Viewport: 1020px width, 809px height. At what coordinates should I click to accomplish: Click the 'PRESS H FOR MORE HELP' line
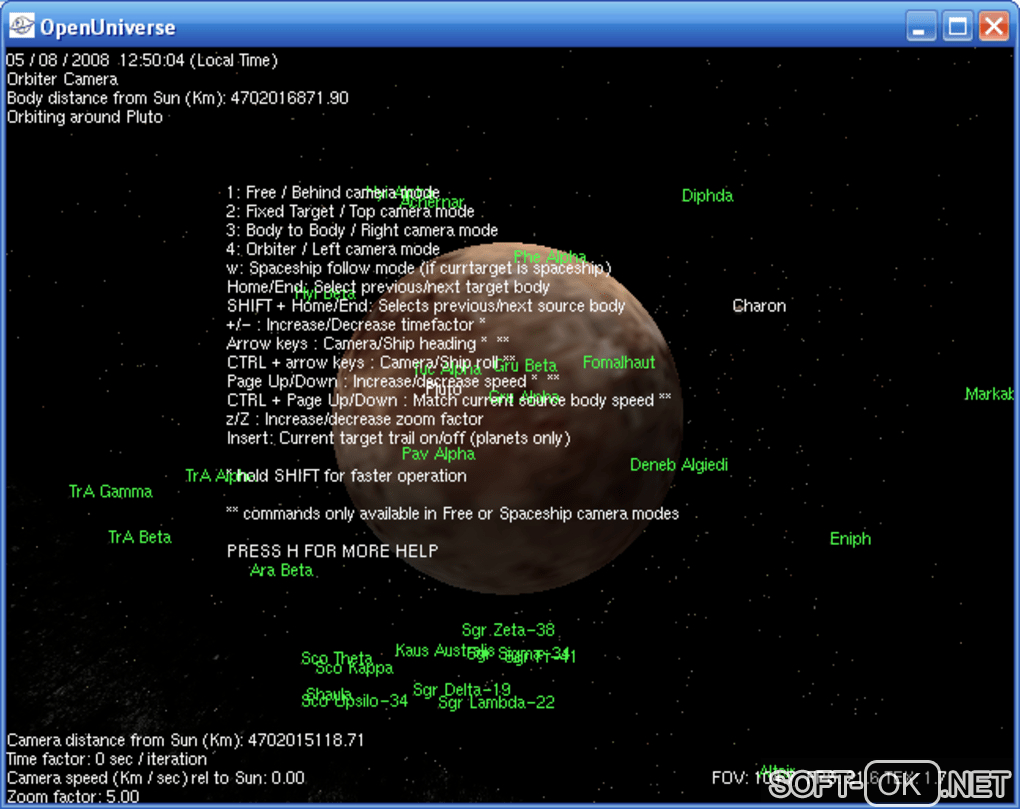pyautogui.click(x=332, y=551)
